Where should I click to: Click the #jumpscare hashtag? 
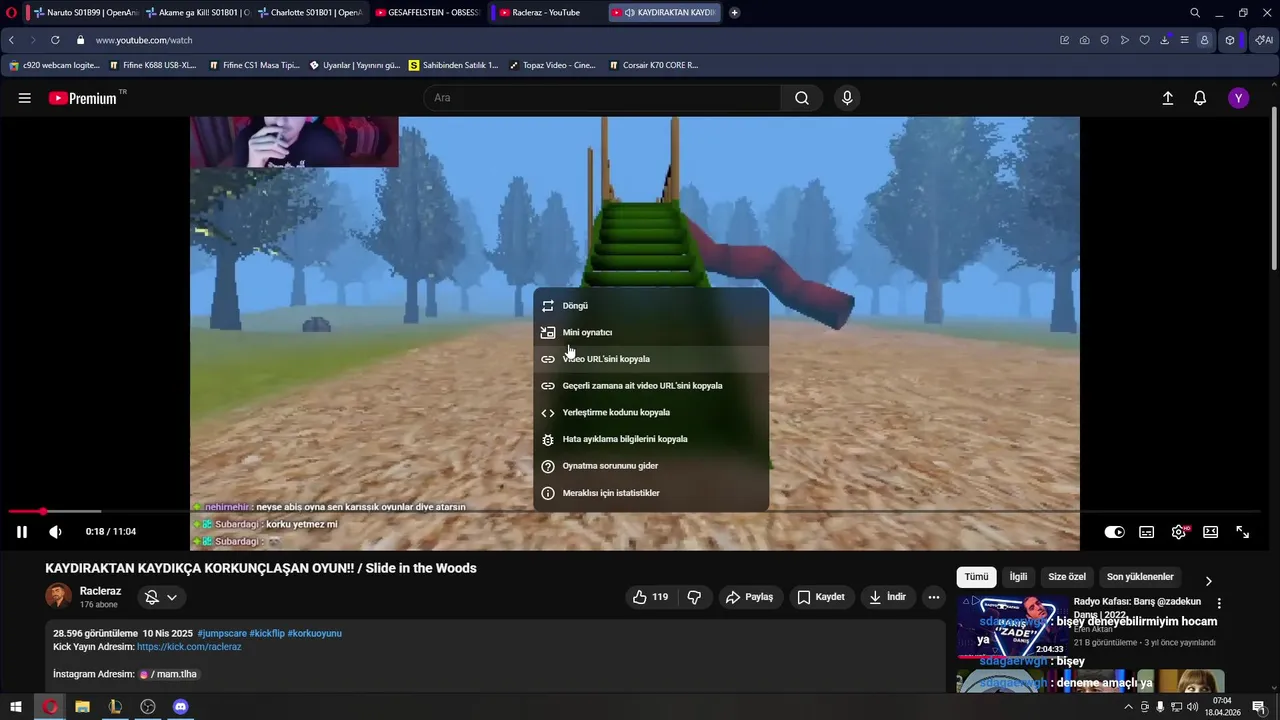pos(221,633)
